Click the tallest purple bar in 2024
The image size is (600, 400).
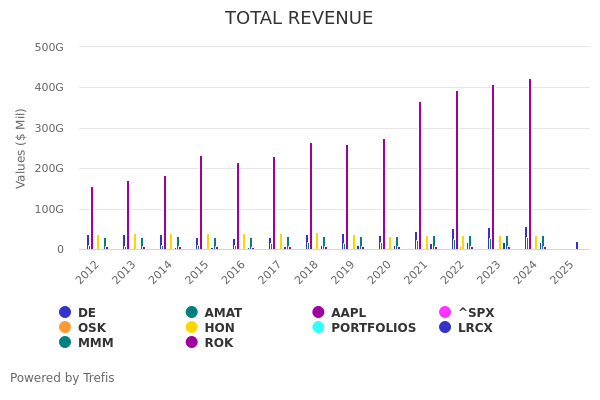point(530,165)
